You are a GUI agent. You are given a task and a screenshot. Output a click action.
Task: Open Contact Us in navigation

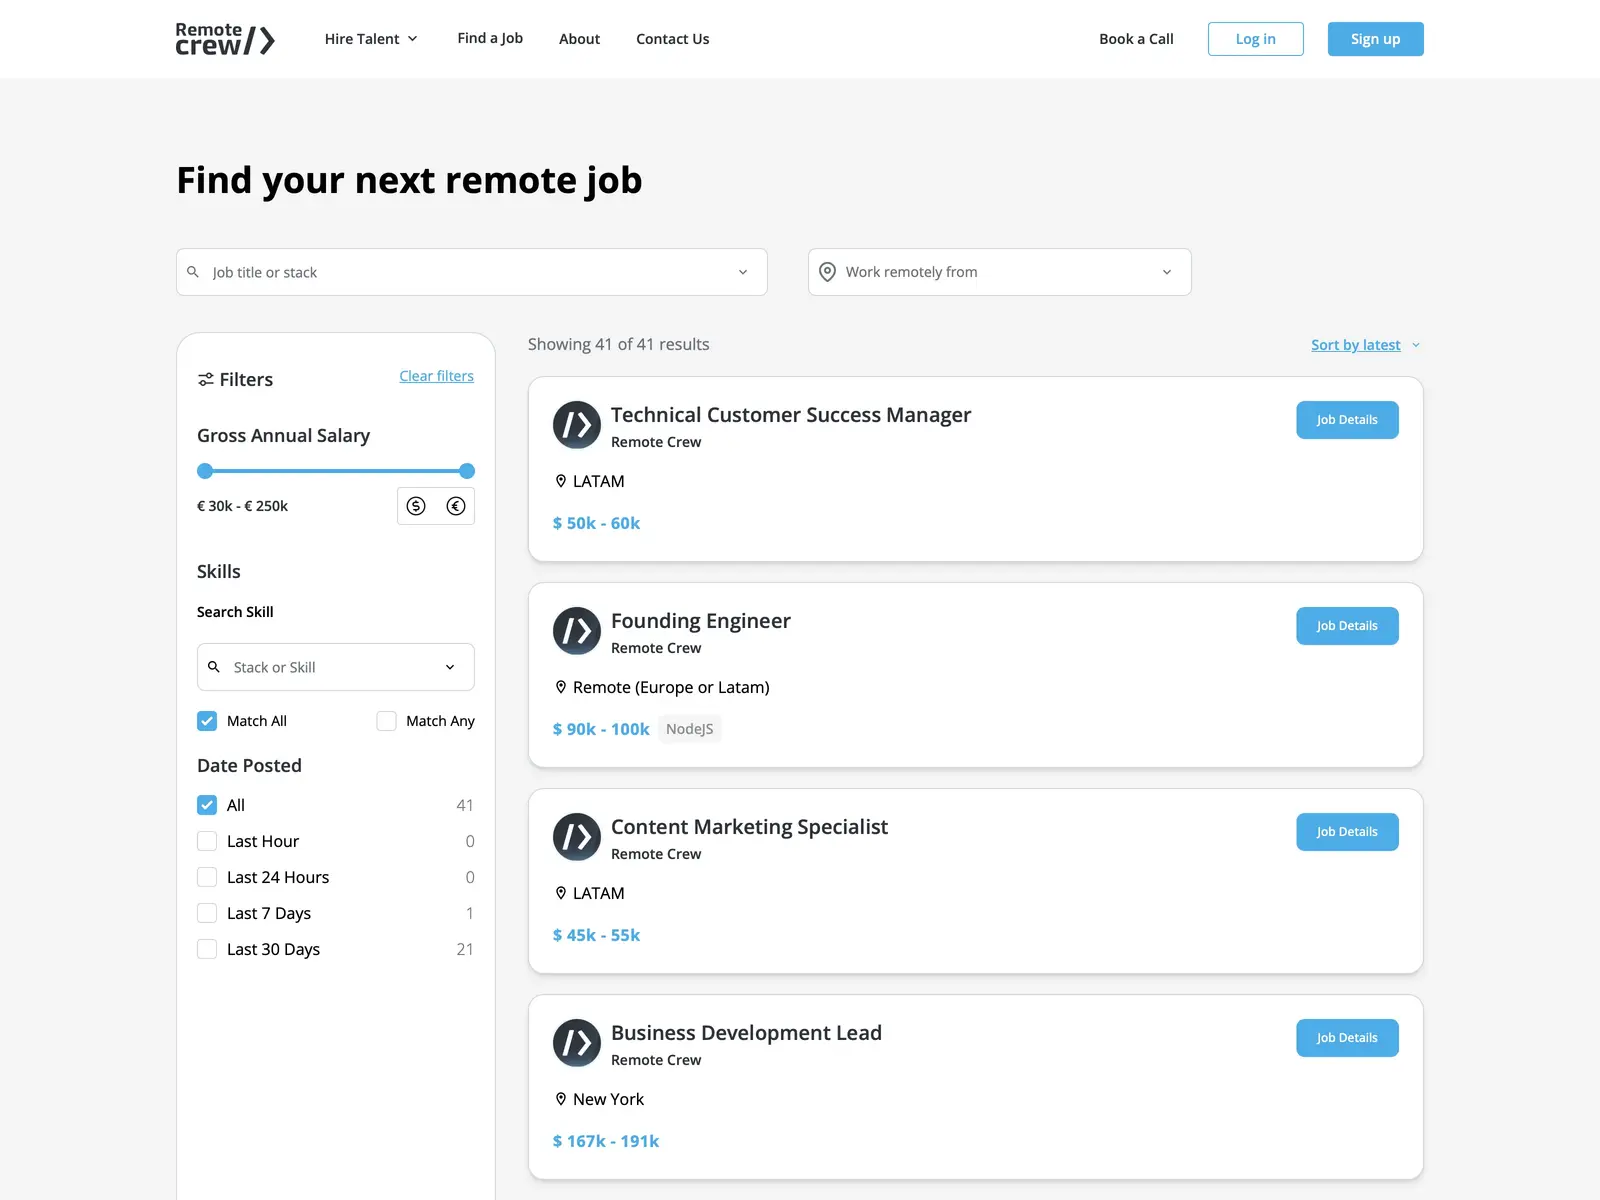point(672,39)
